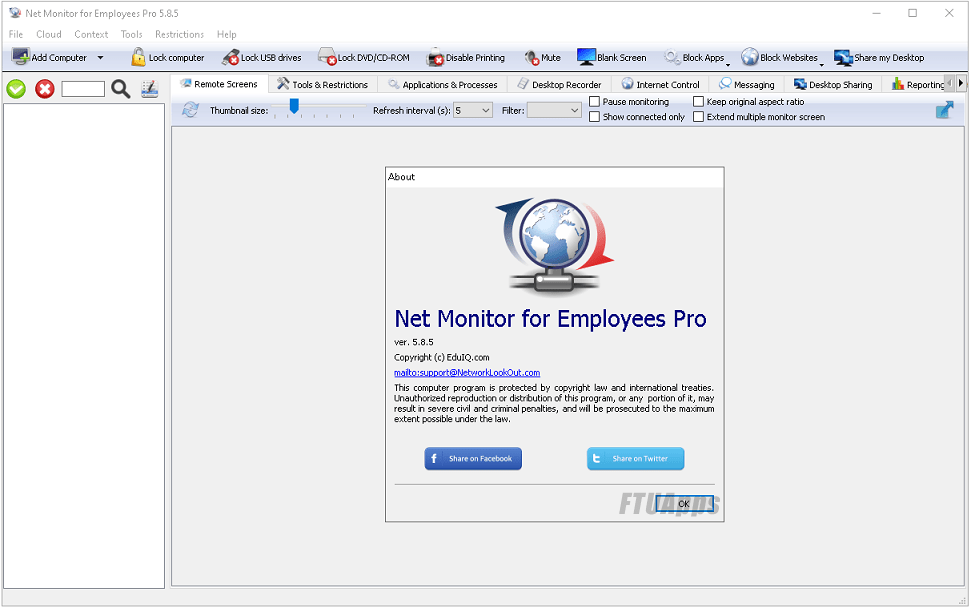Viewport: 971px width, 608px height.
Task: Open the support email mailto link
Action: point(467,373)
